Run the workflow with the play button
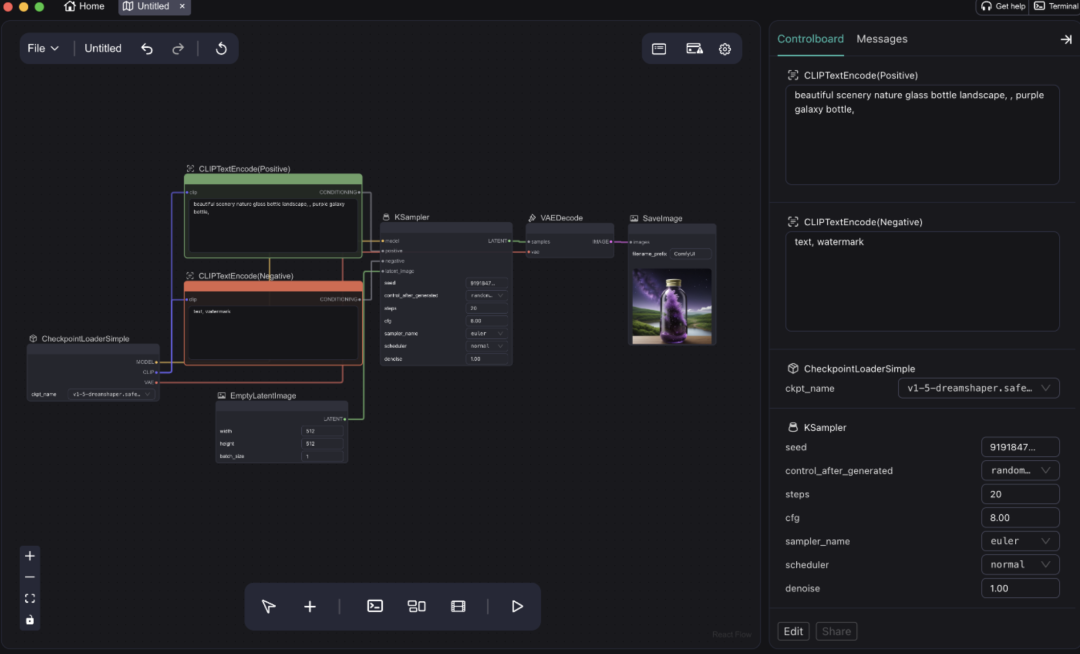This screenshot has height=654, width=1080. (x=517, y=606)
